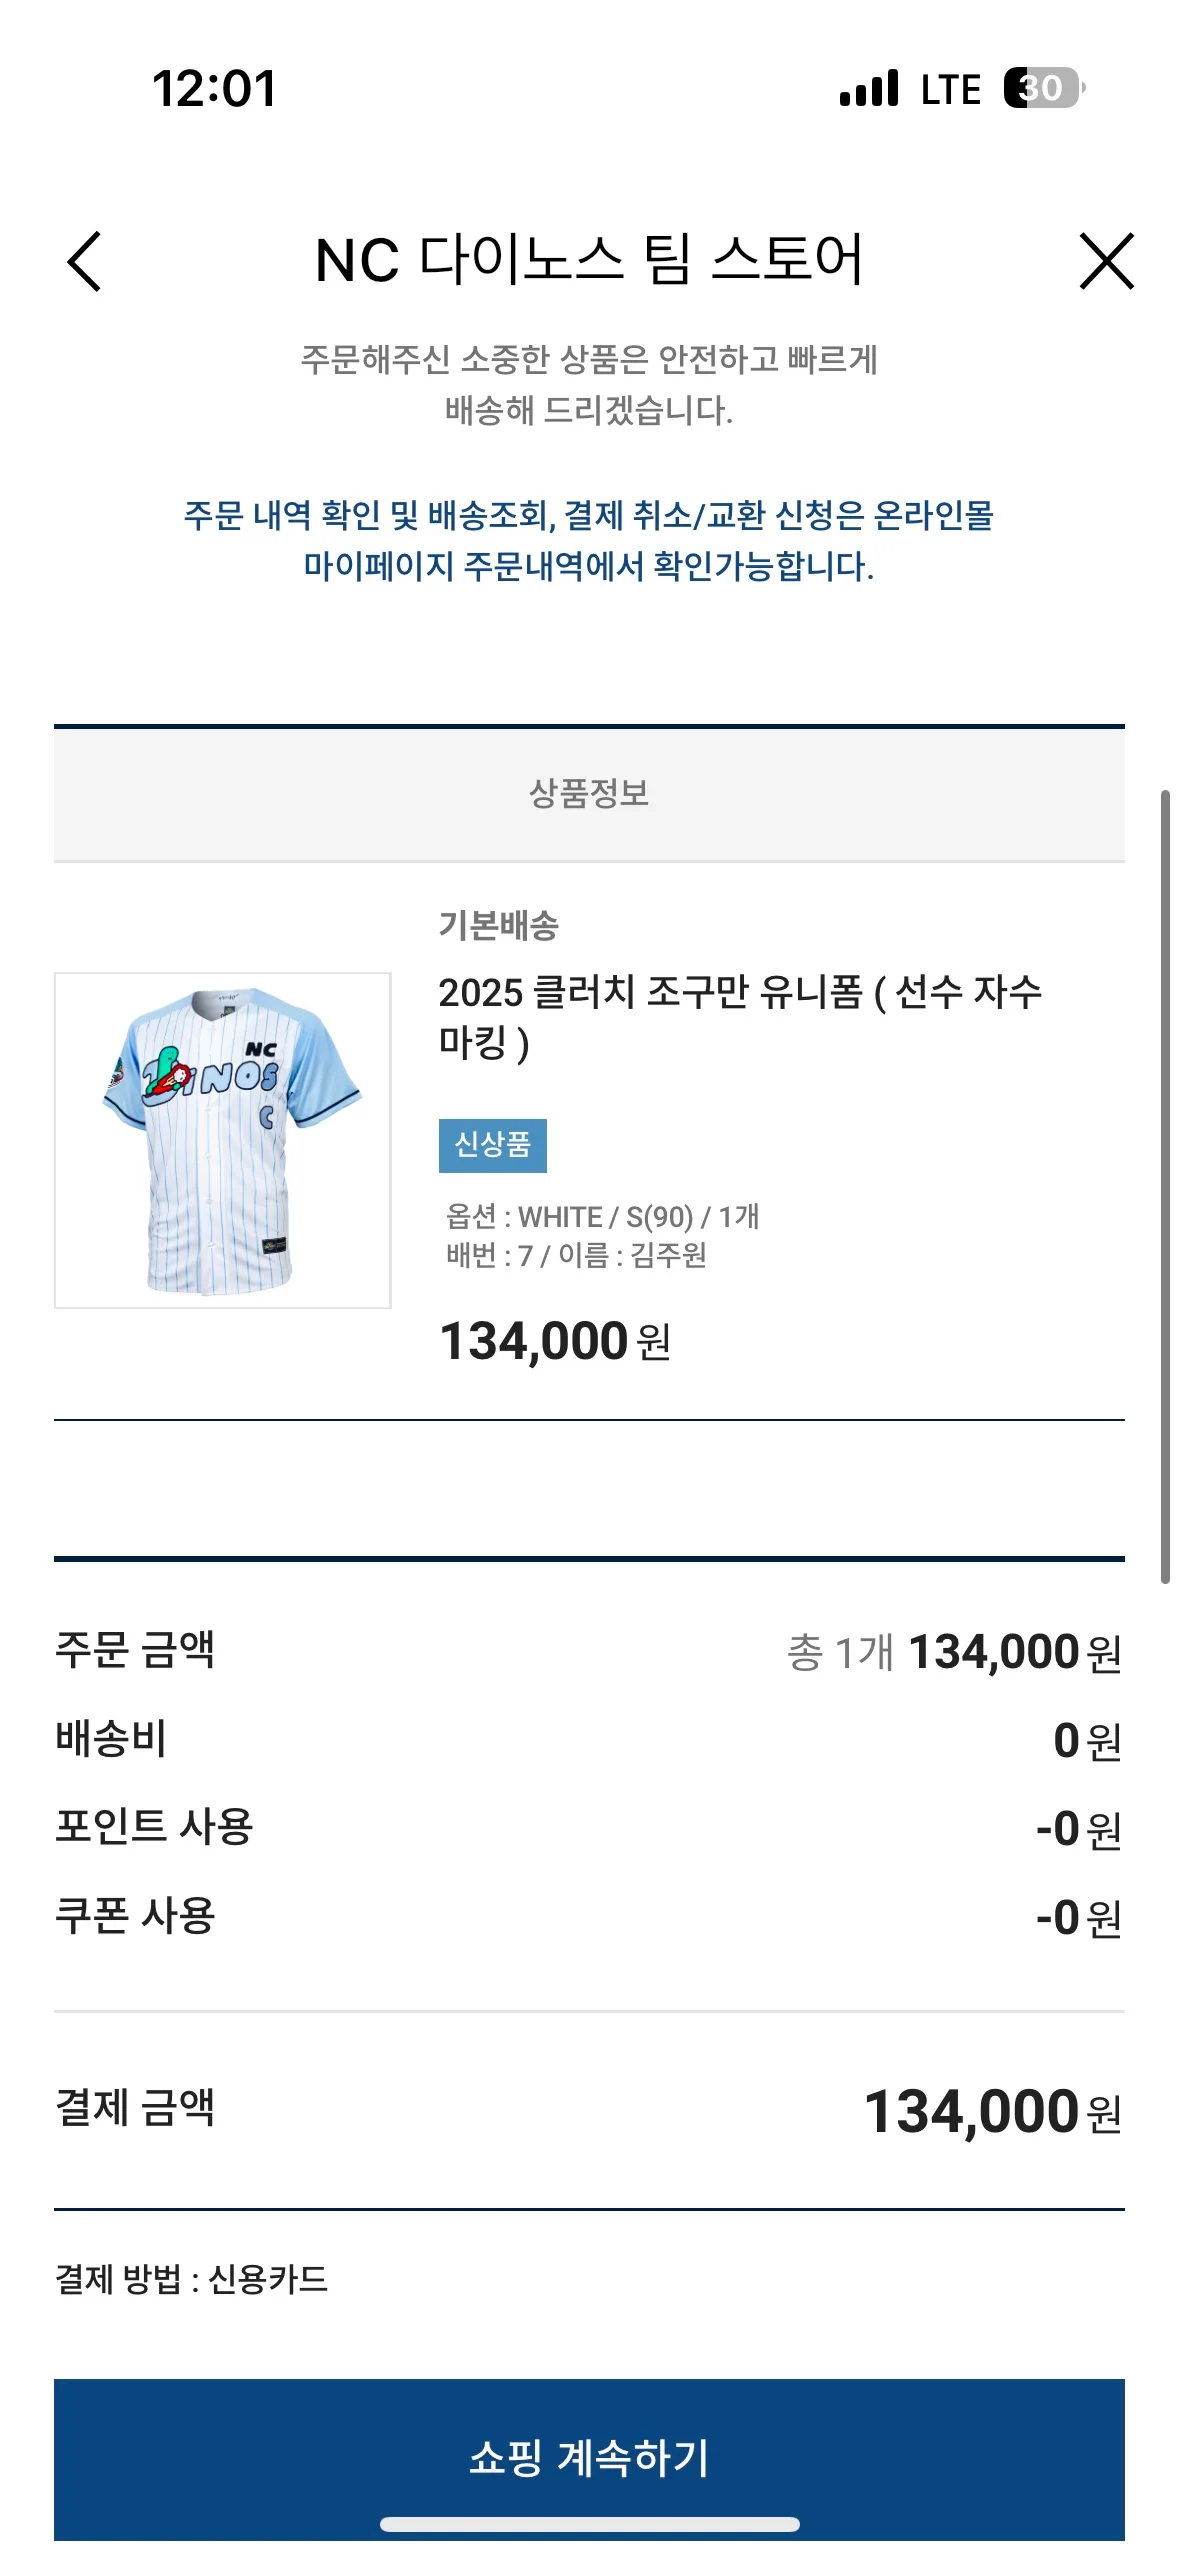Tap the home indicator bar

590,2524
